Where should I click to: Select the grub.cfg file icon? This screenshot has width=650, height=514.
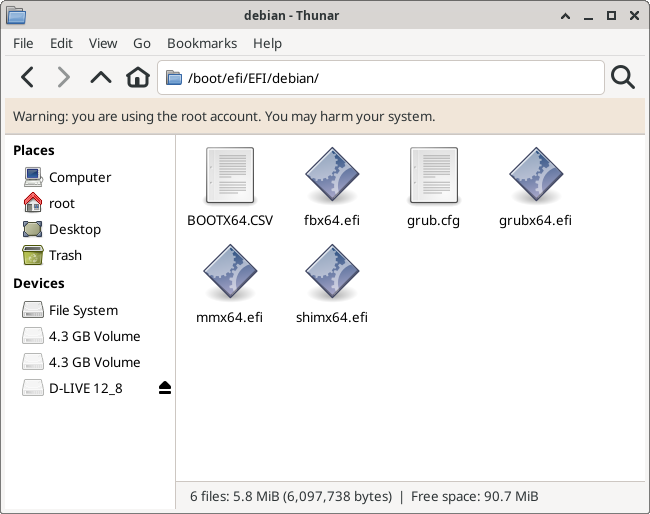point(434,175)
